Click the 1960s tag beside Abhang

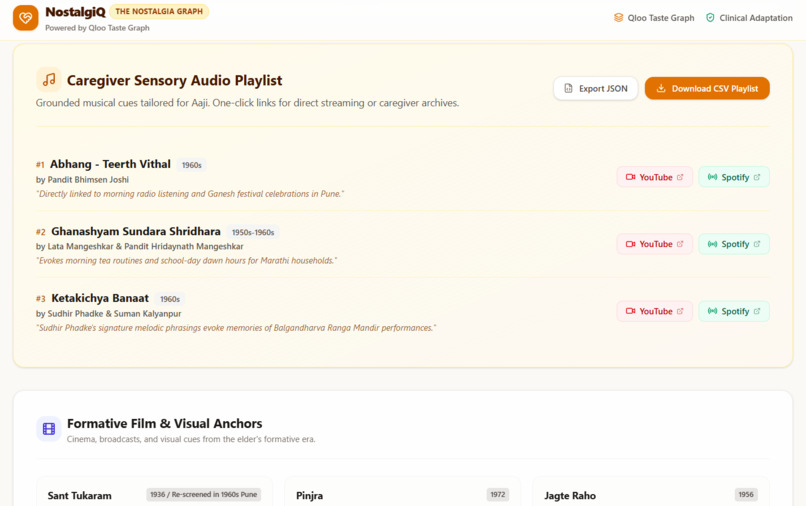click(192, 165)
